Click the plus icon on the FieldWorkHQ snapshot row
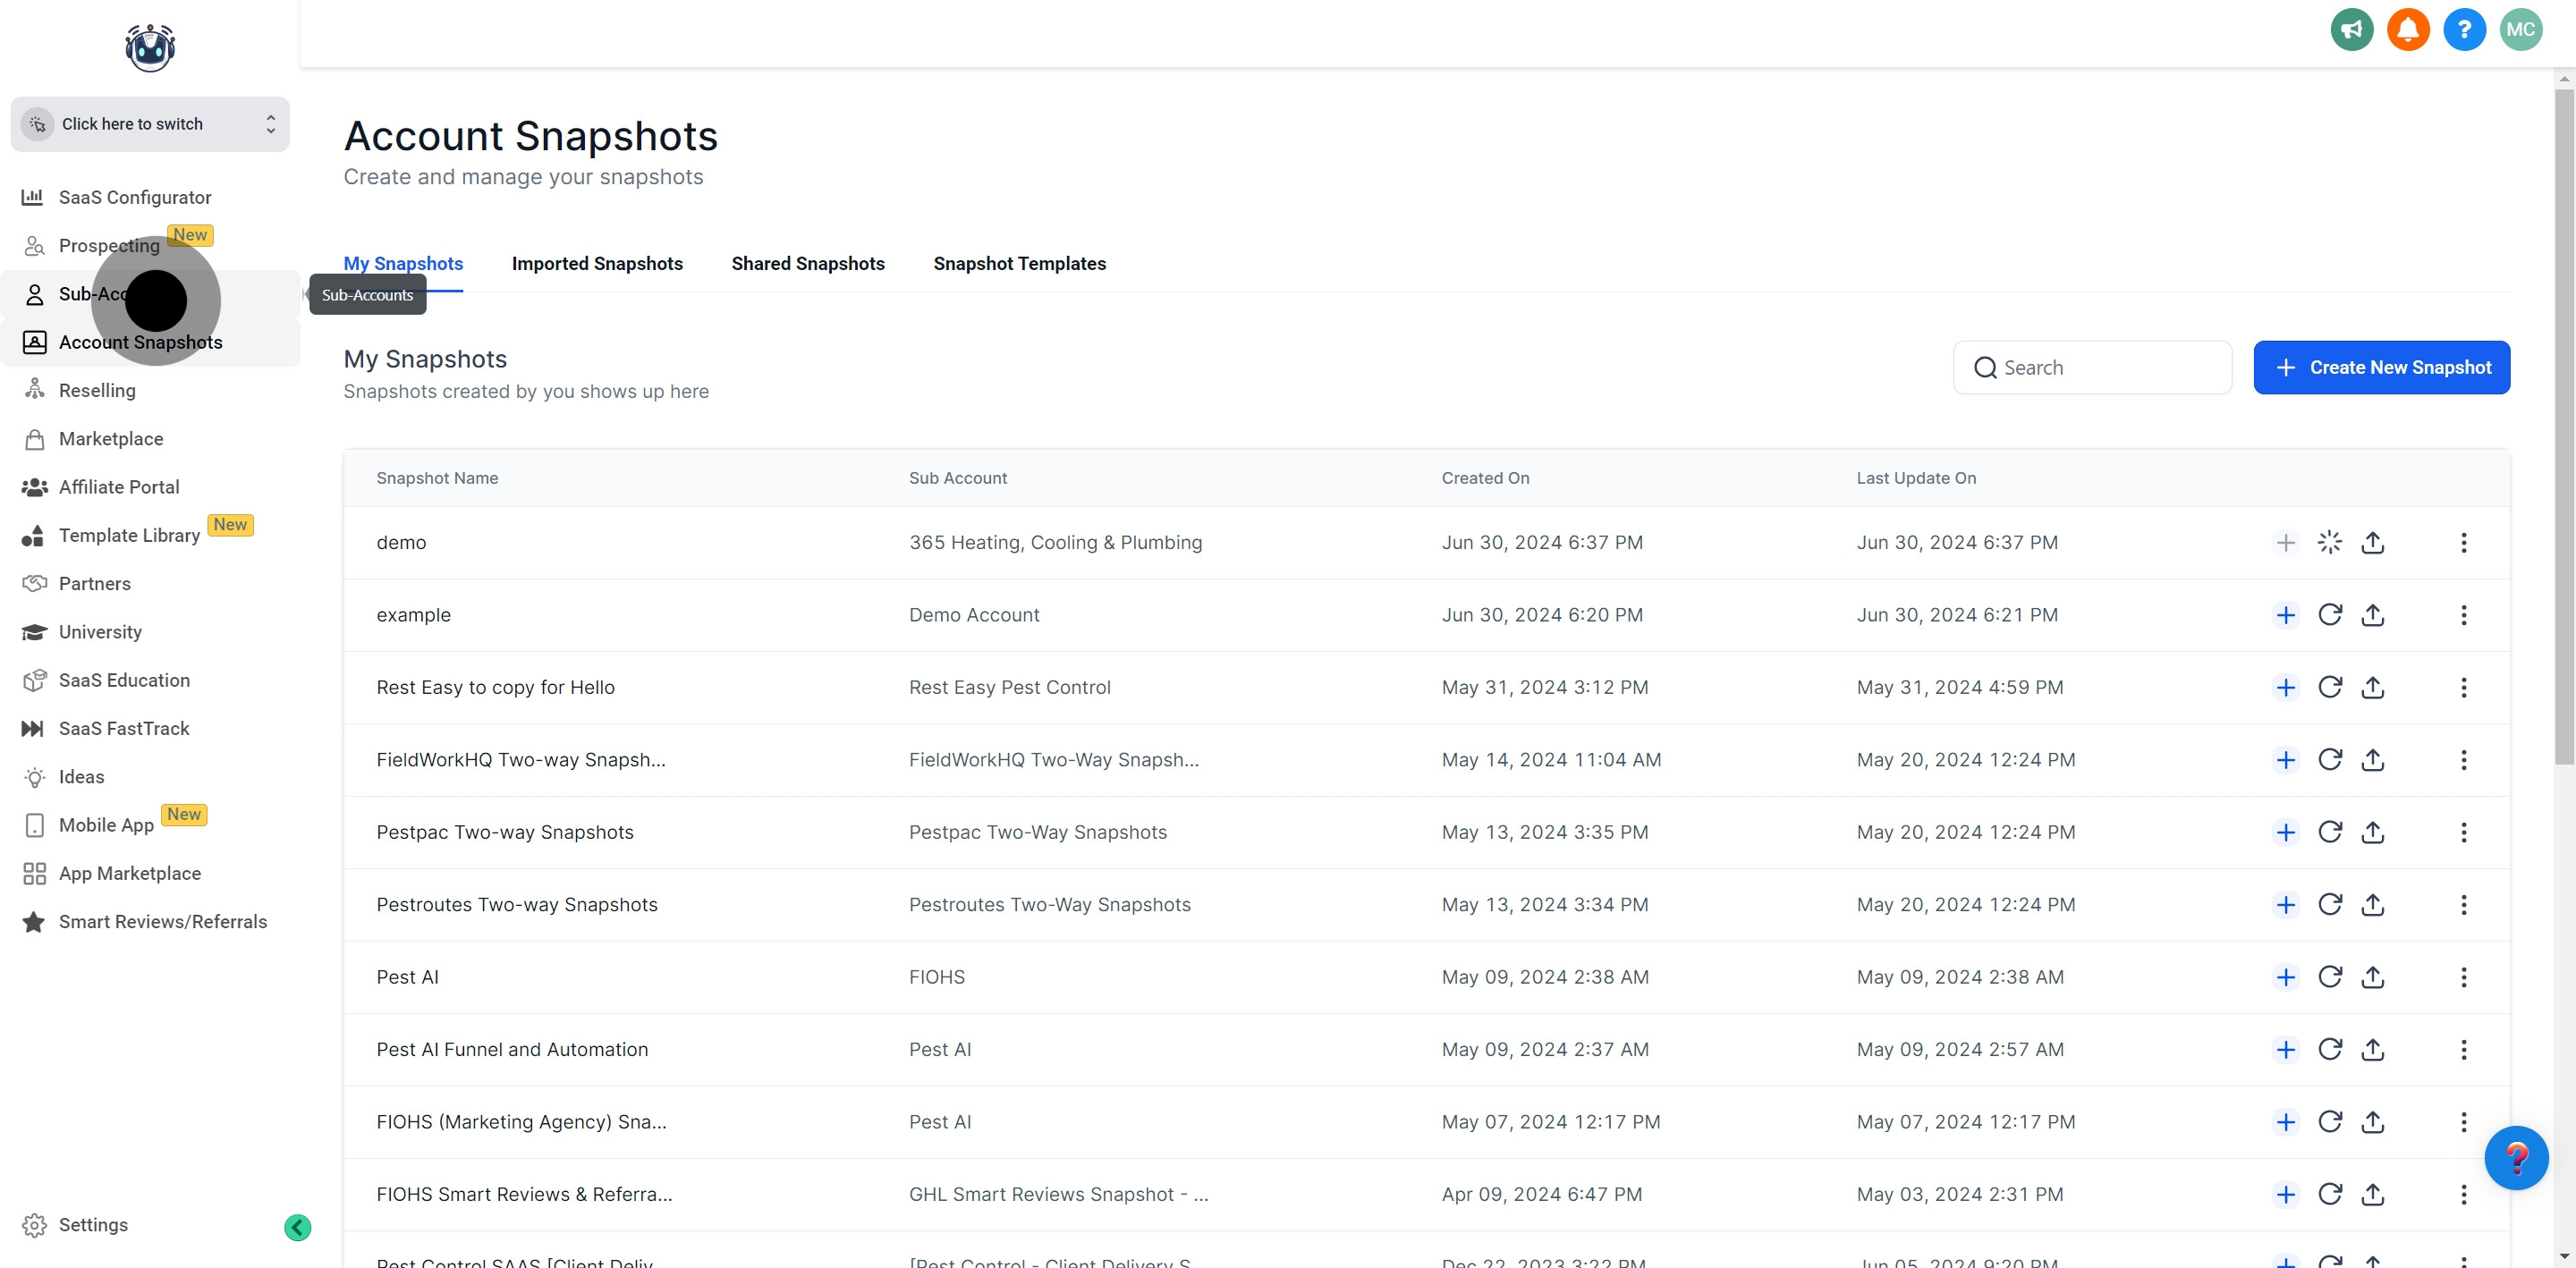 pyautogui.click(x=2286, y=760)
